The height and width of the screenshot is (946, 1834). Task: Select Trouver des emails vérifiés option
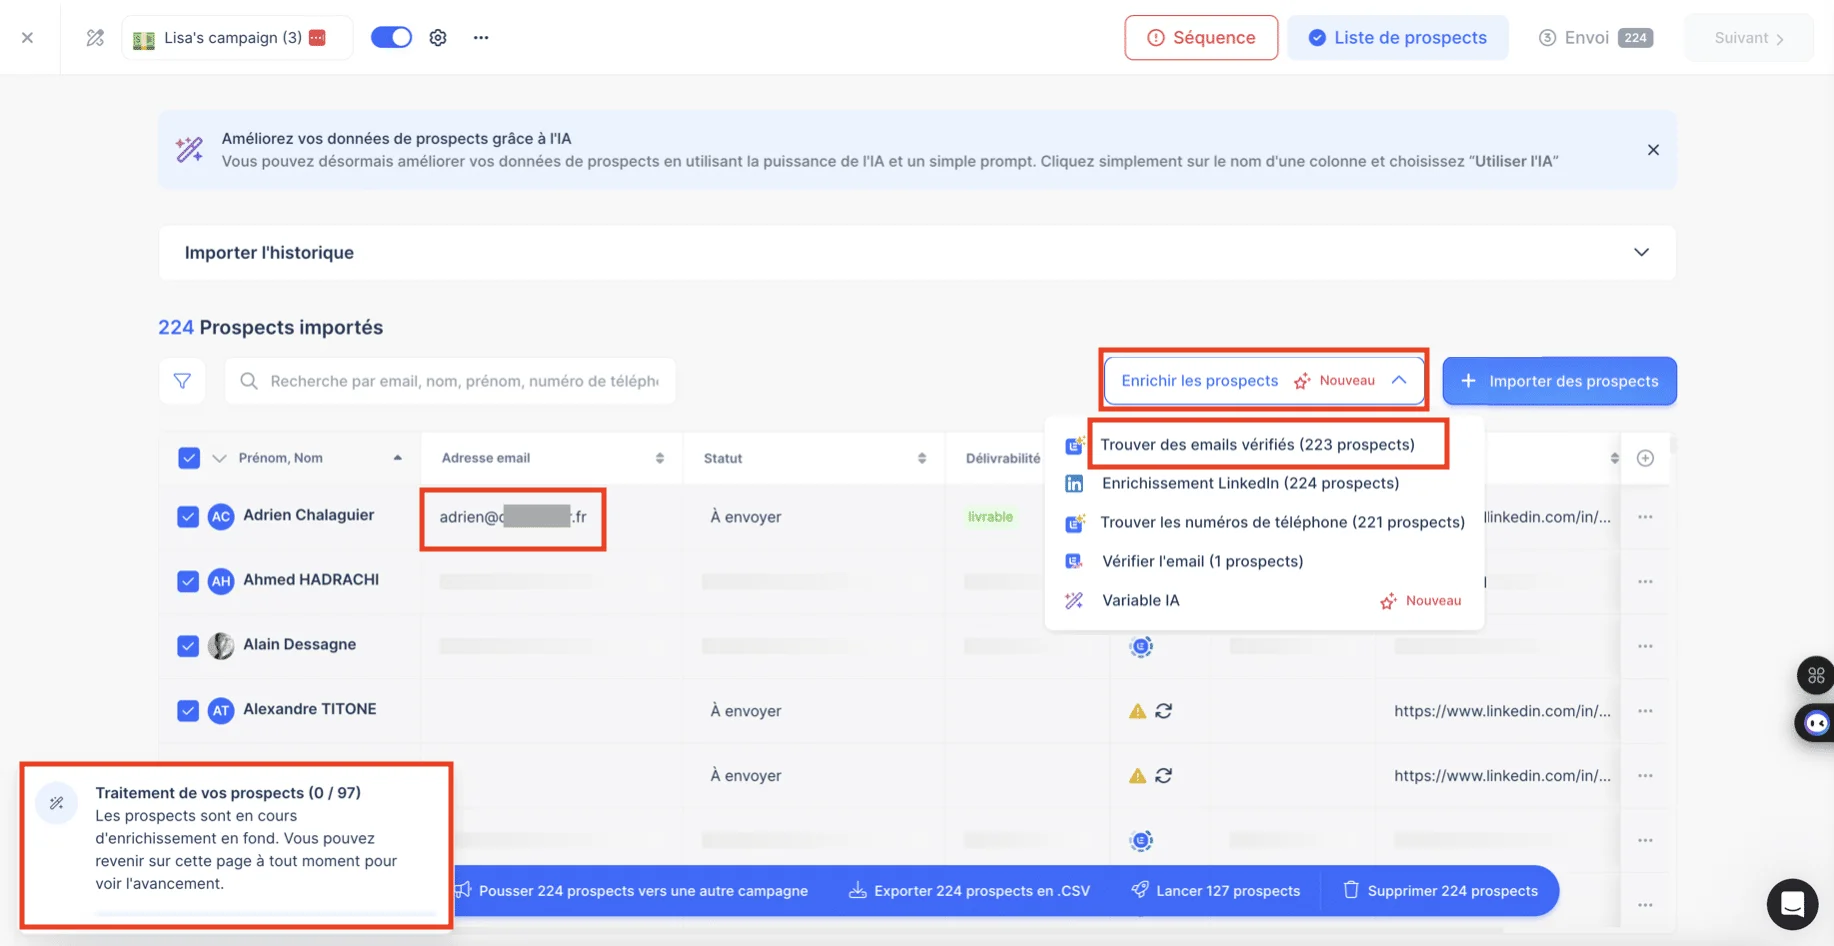coord(1257,445)
